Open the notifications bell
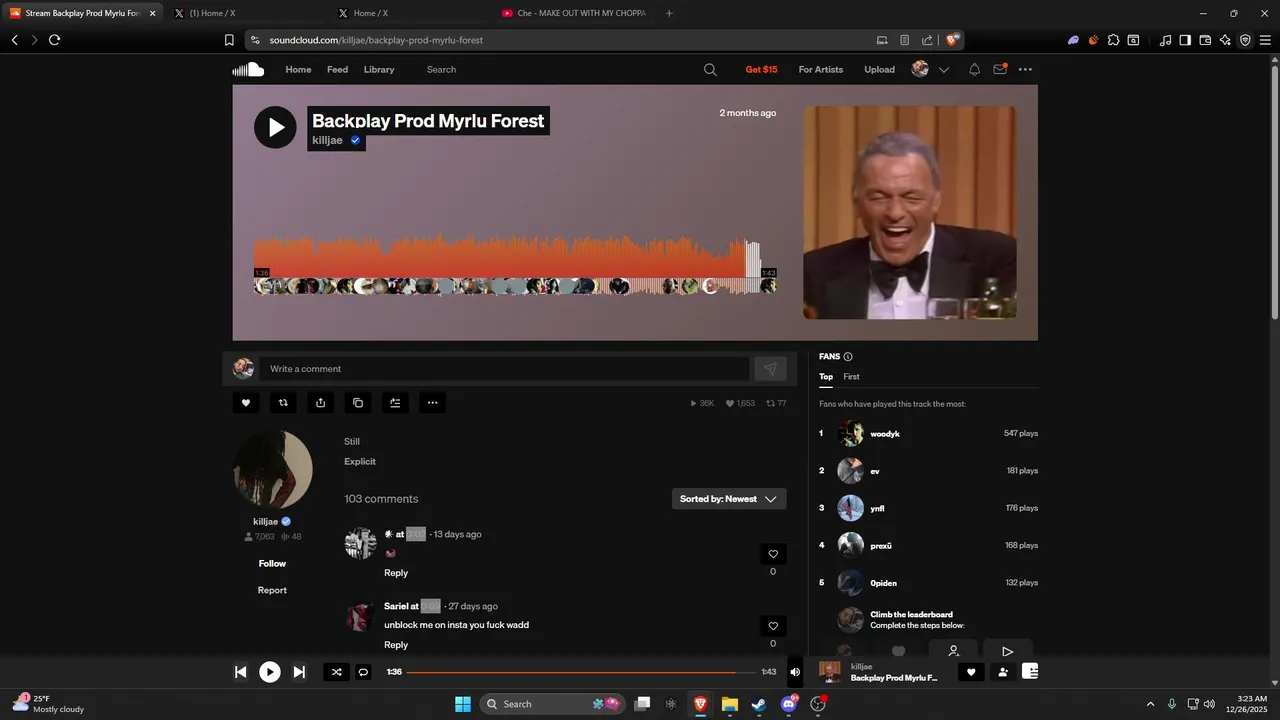The height and width of the screenshot is (720, 1280). click(x=974, y=70)
